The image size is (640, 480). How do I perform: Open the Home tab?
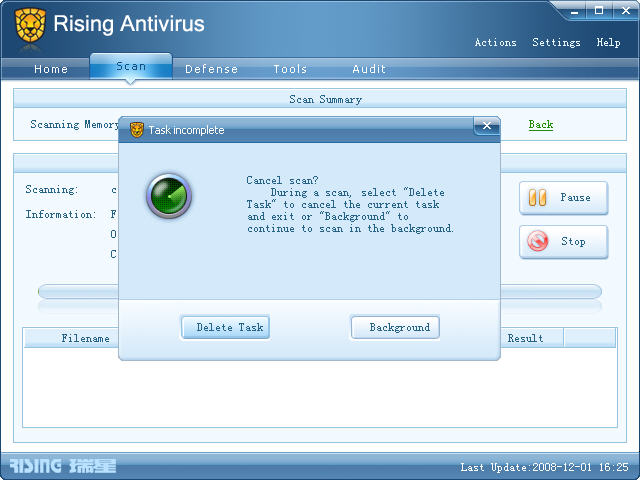coord(51,69)
